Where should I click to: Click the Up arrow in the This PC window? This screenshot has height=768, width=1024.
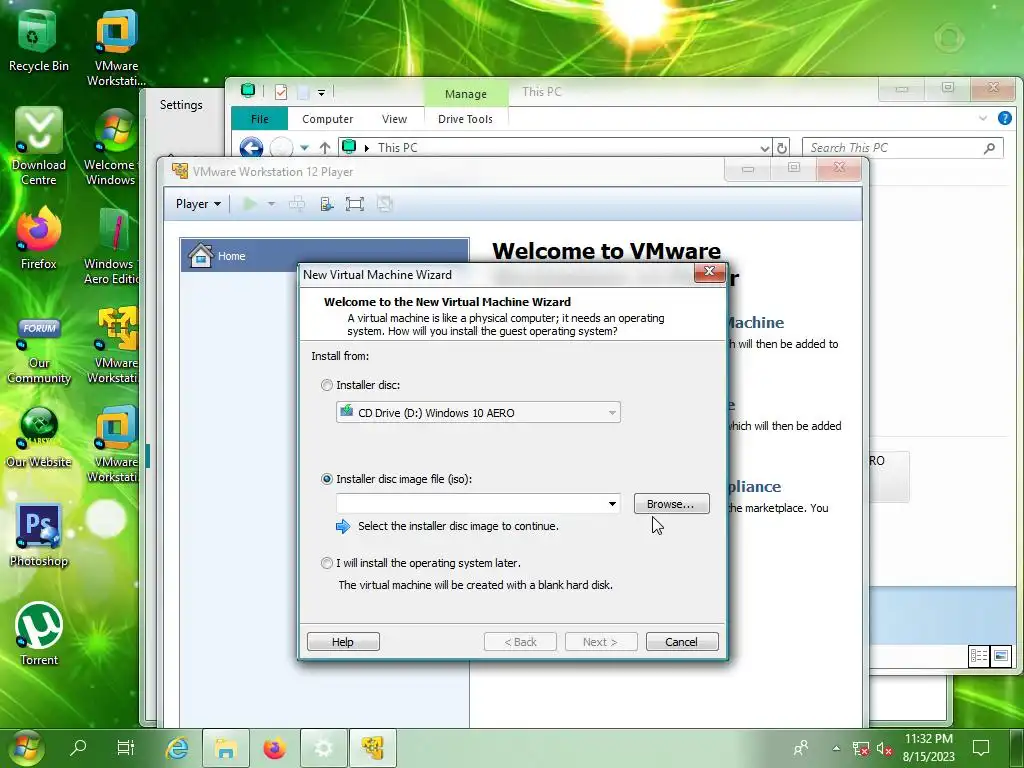point(325,148)
